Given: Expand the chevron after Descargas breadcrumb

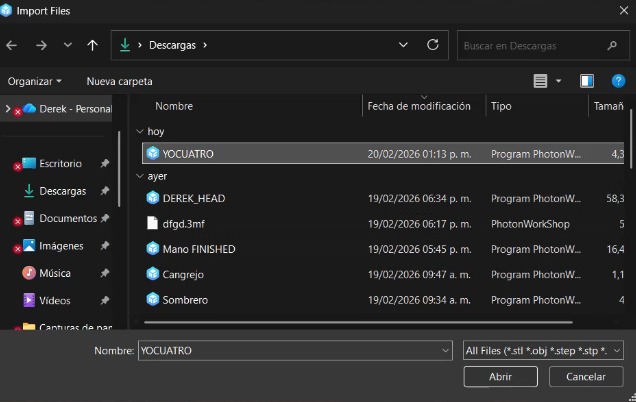Looking at the screenshot, I should pos(205,45).
